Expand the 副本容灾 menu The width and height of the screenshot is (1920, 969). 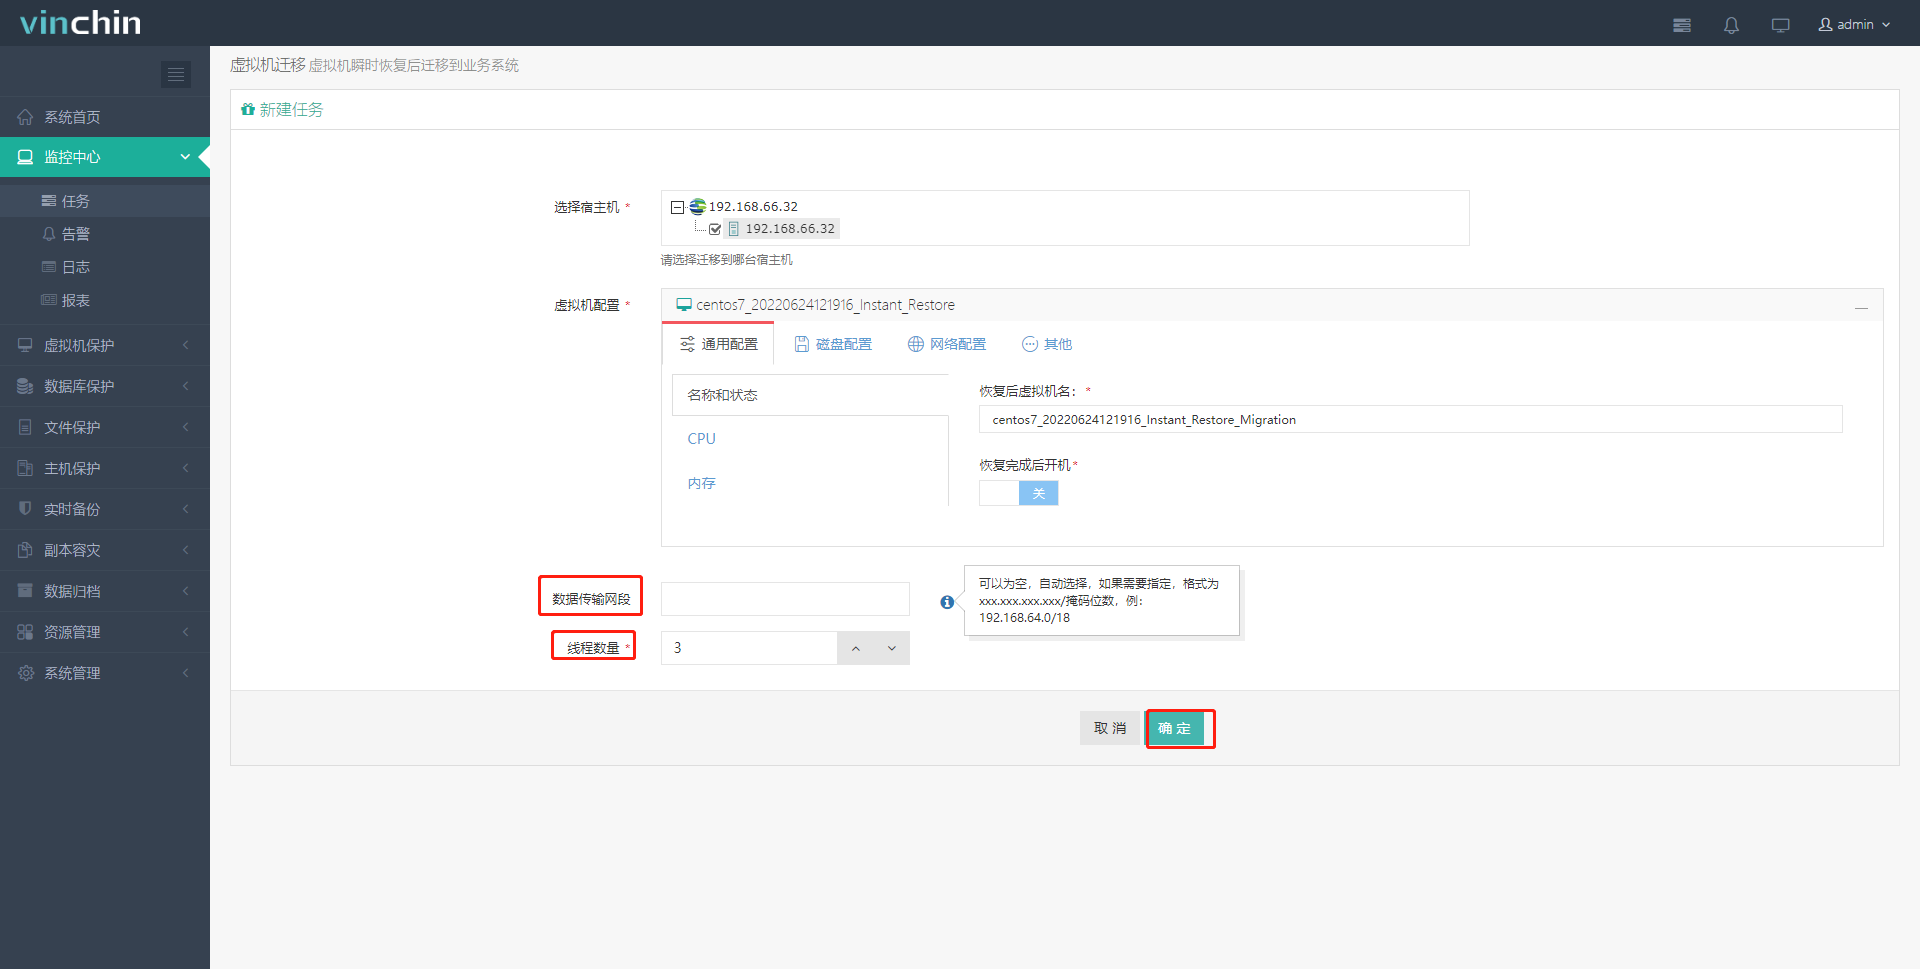point(105,550)
